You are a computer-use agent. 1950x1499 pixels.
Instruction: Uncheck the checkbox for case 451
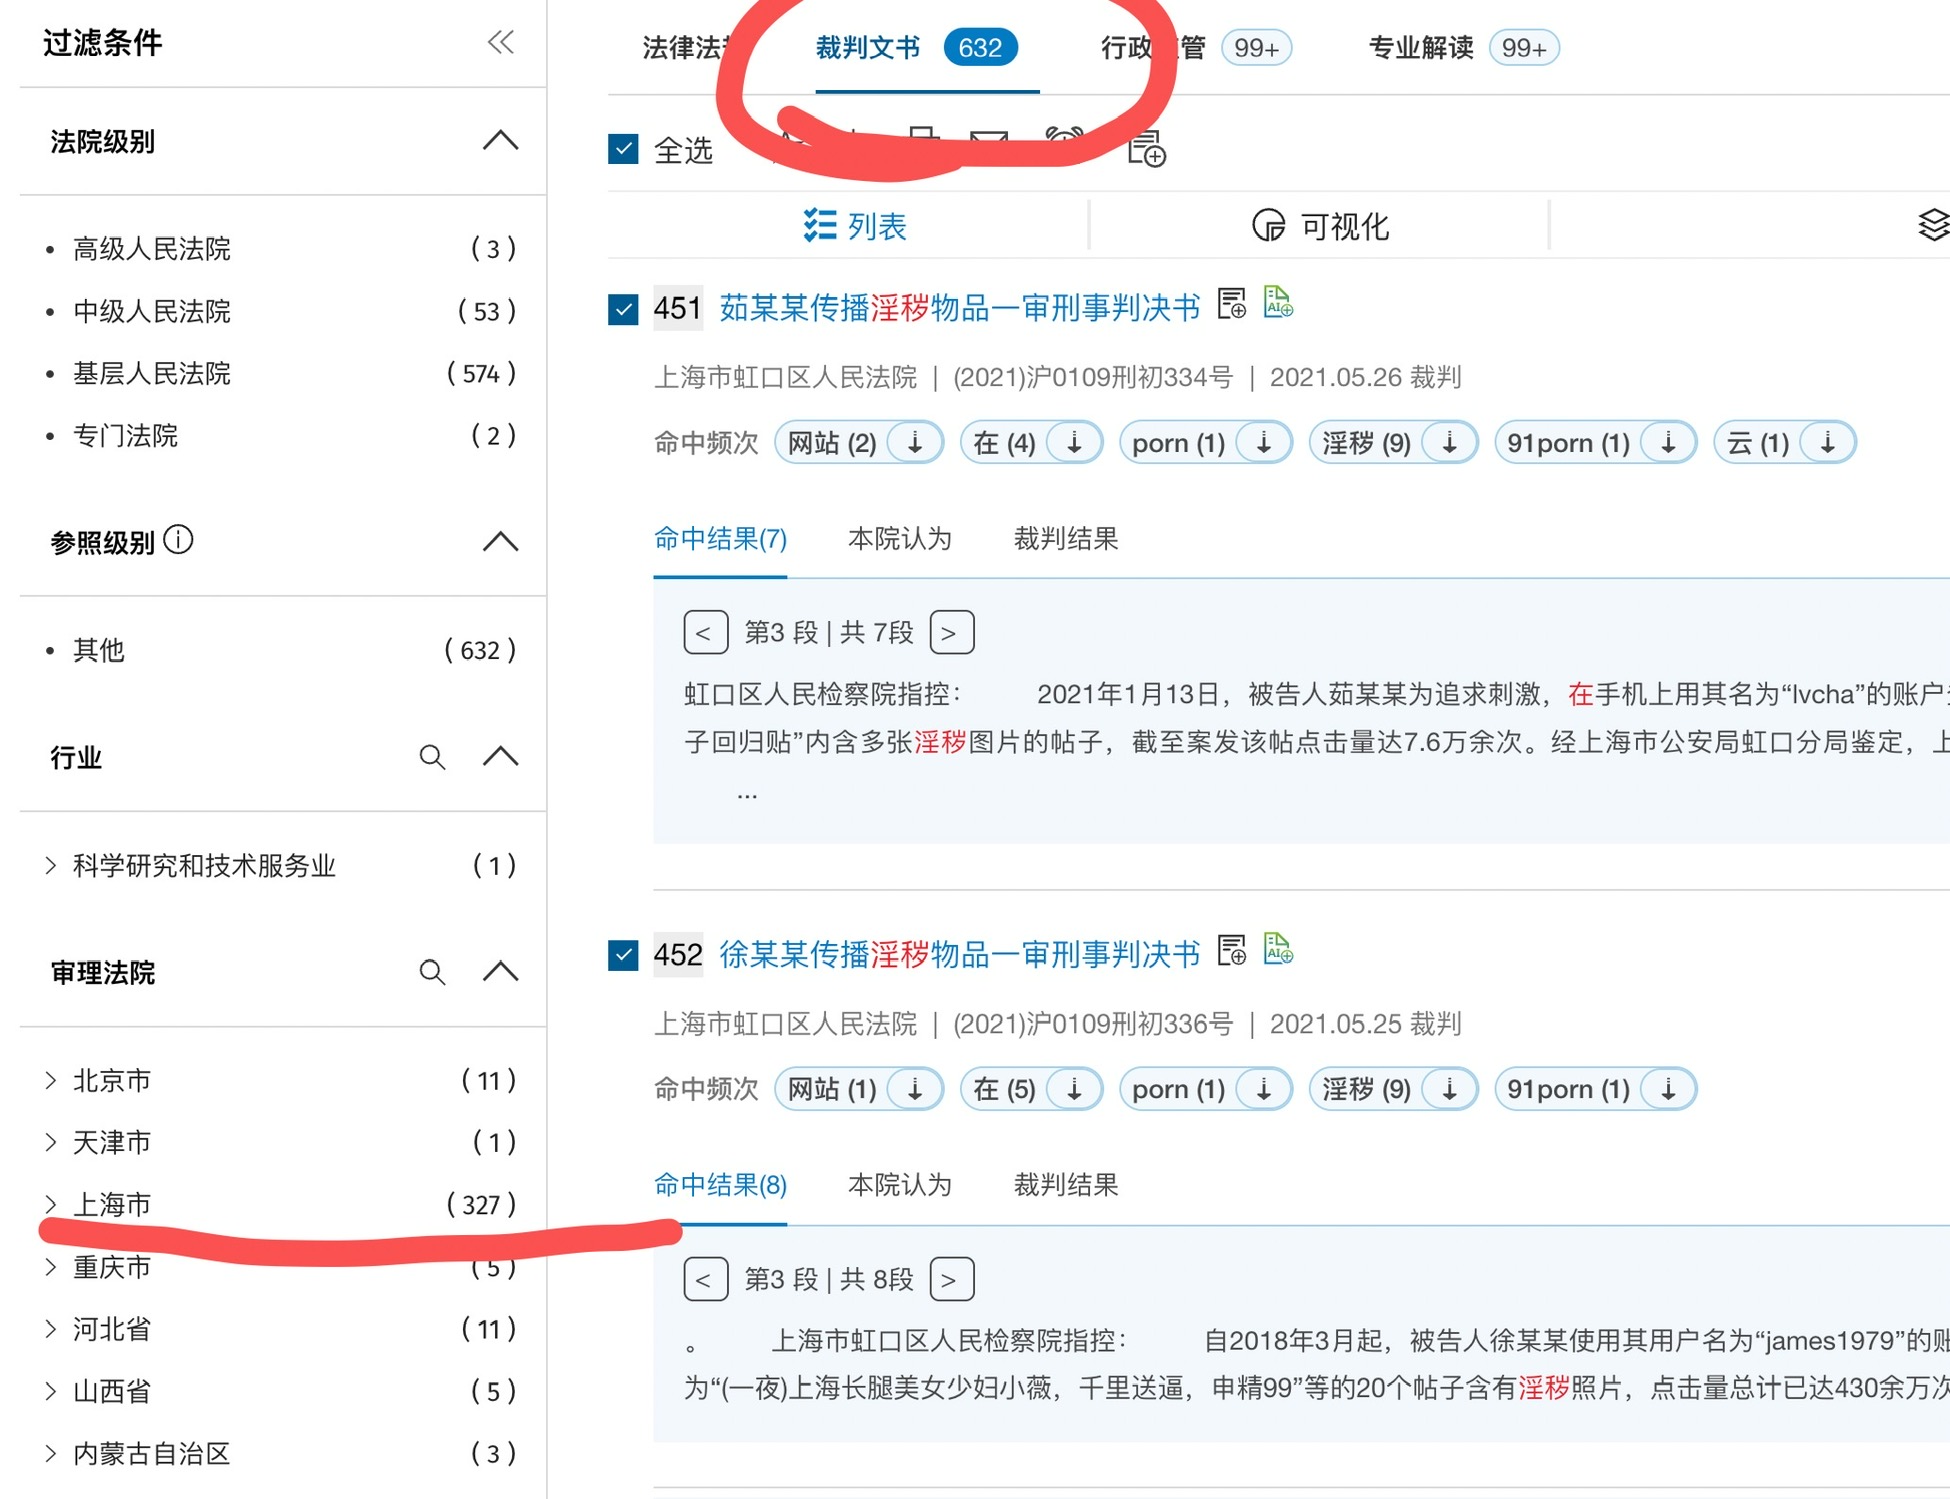[x=623, y=309]
